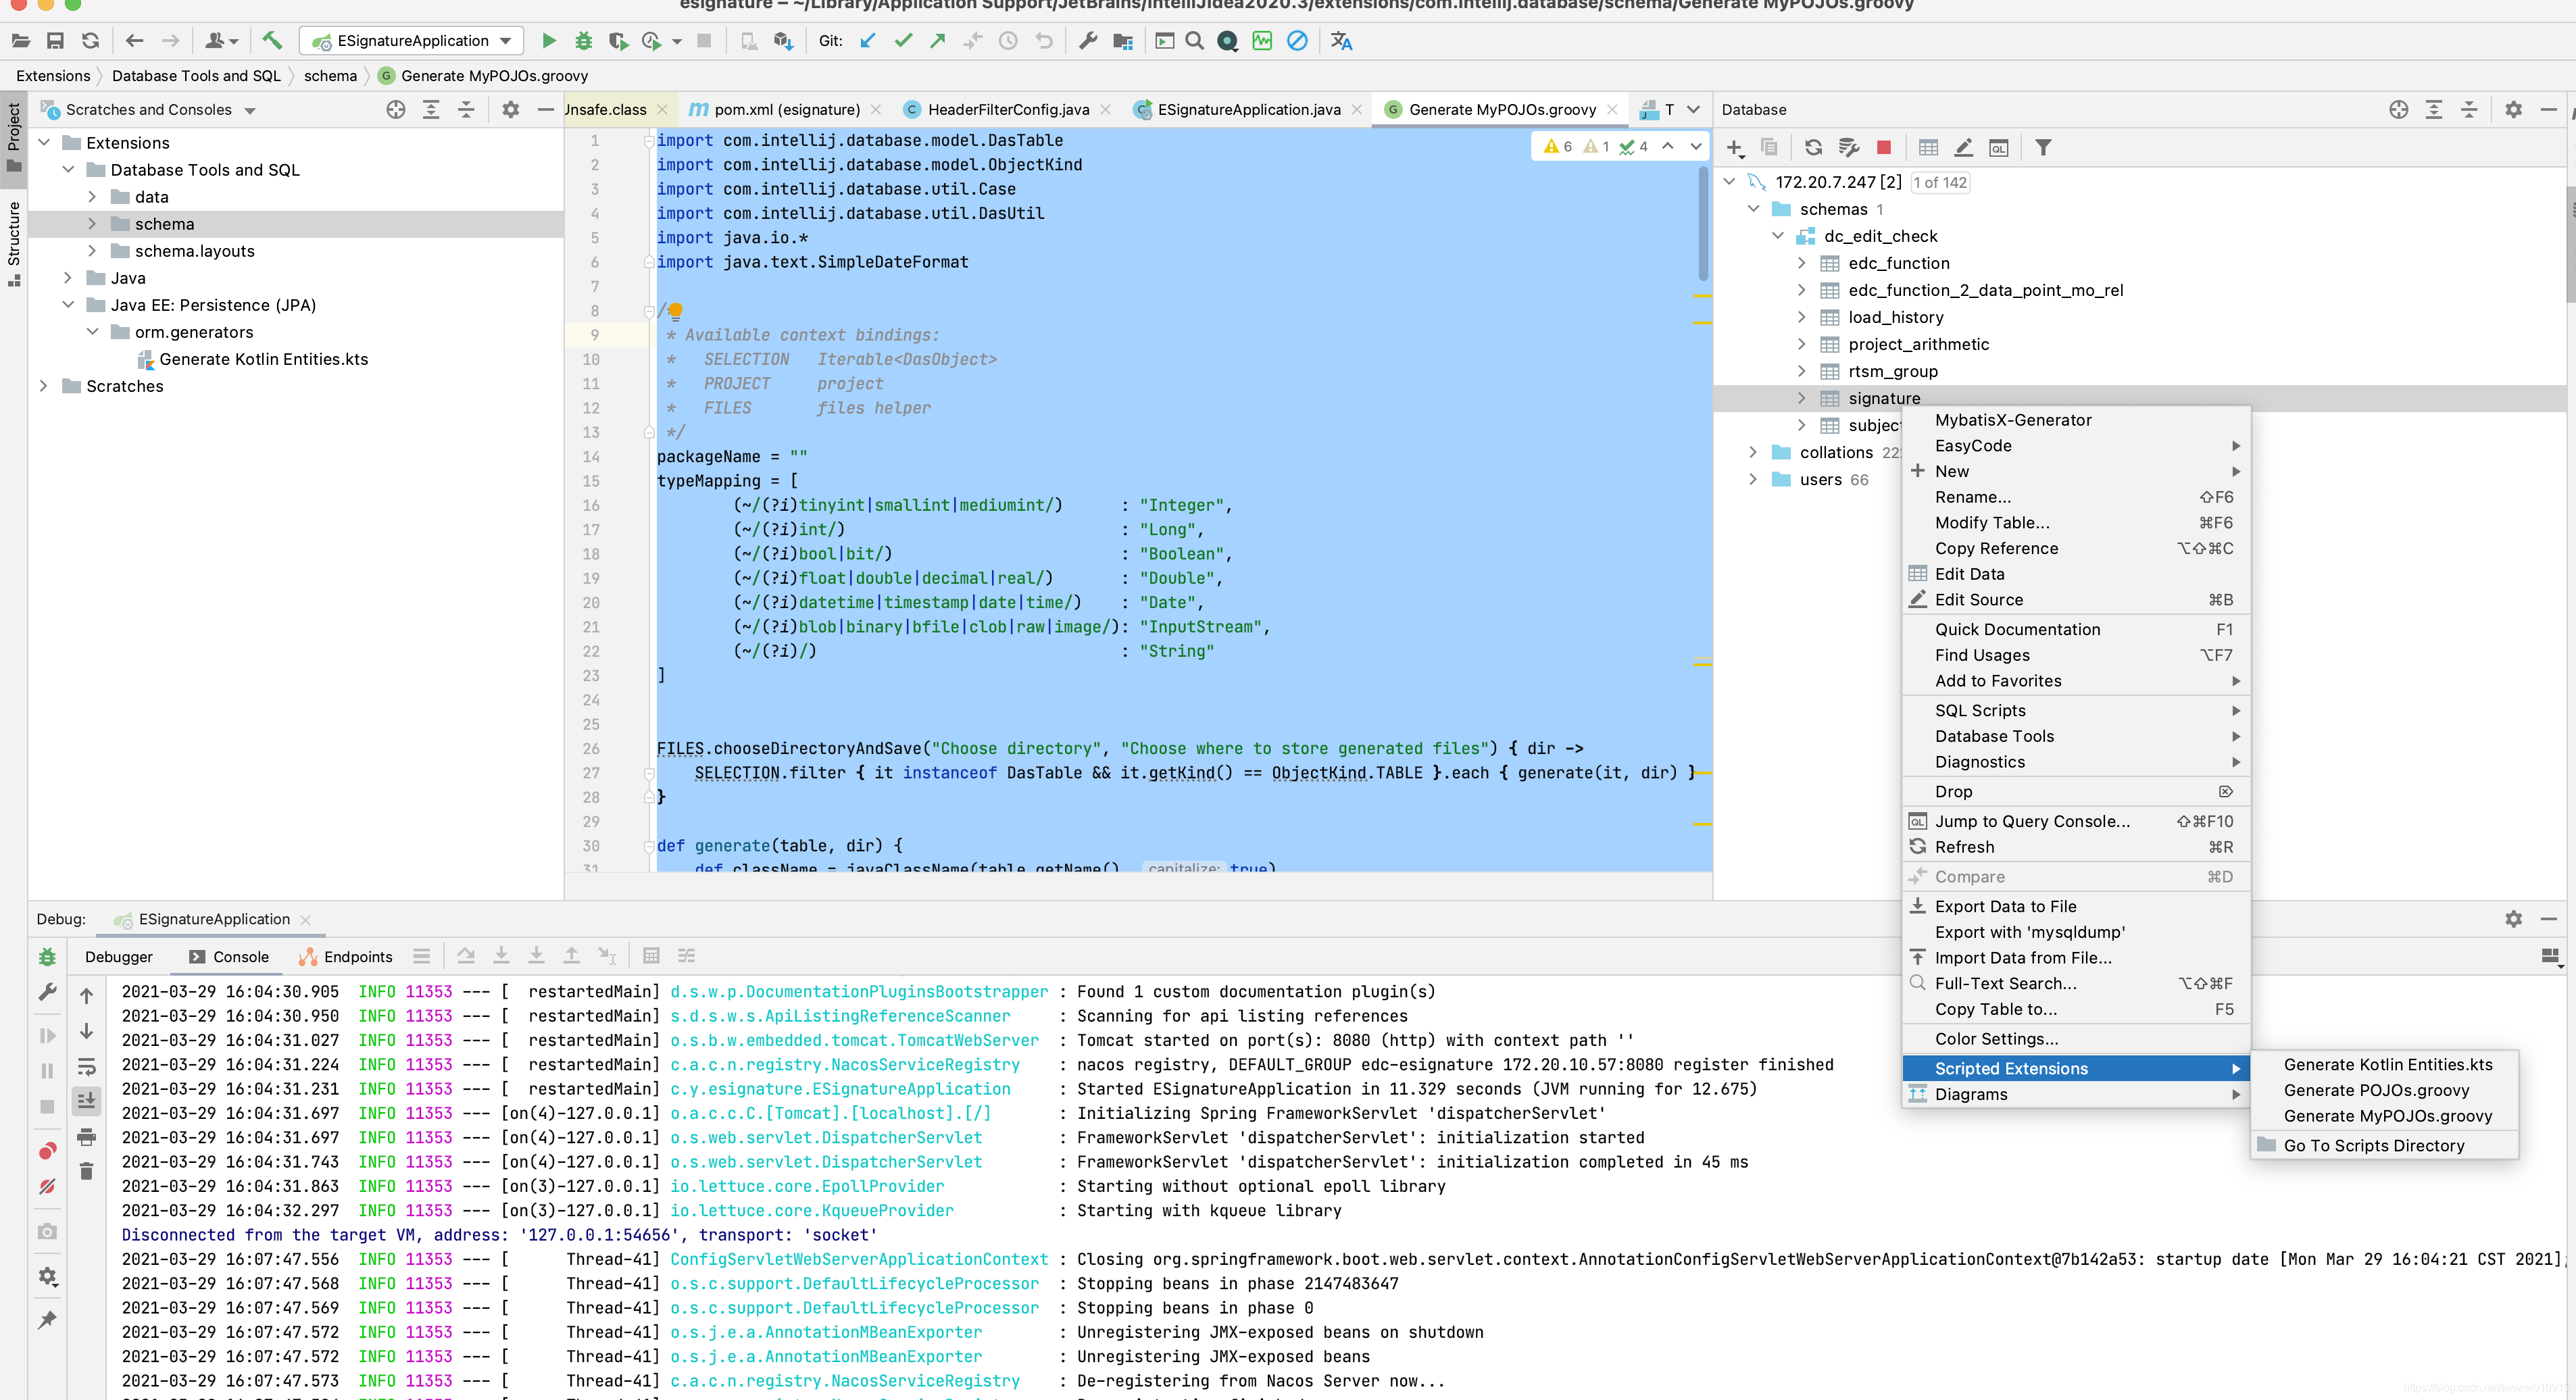This screenshot has width=2576, height=1400.
Task: Choose Export Data to File menu item
Action: coord(2075,906)
